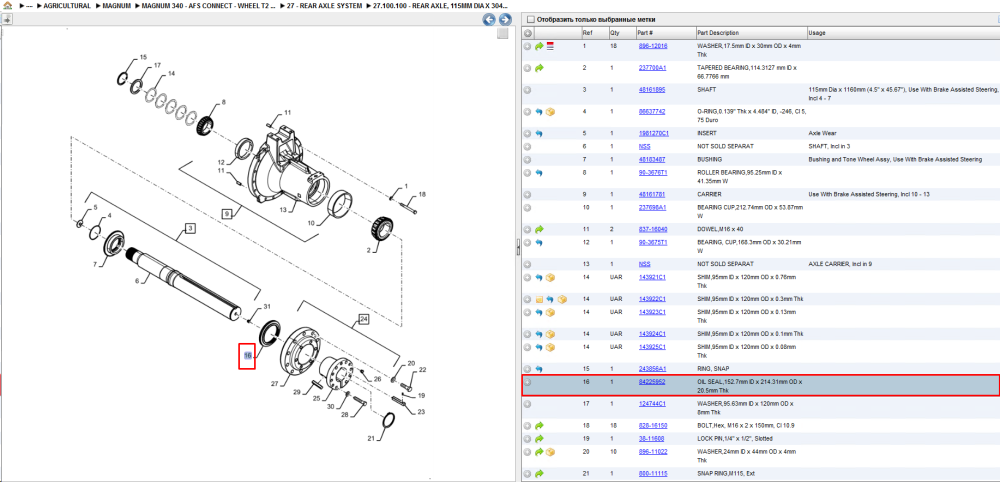Click green arrow icon in SNAP RING 800-11115 row
Image resolution: width=1000 pixels, height=482 pixels.
539,474
